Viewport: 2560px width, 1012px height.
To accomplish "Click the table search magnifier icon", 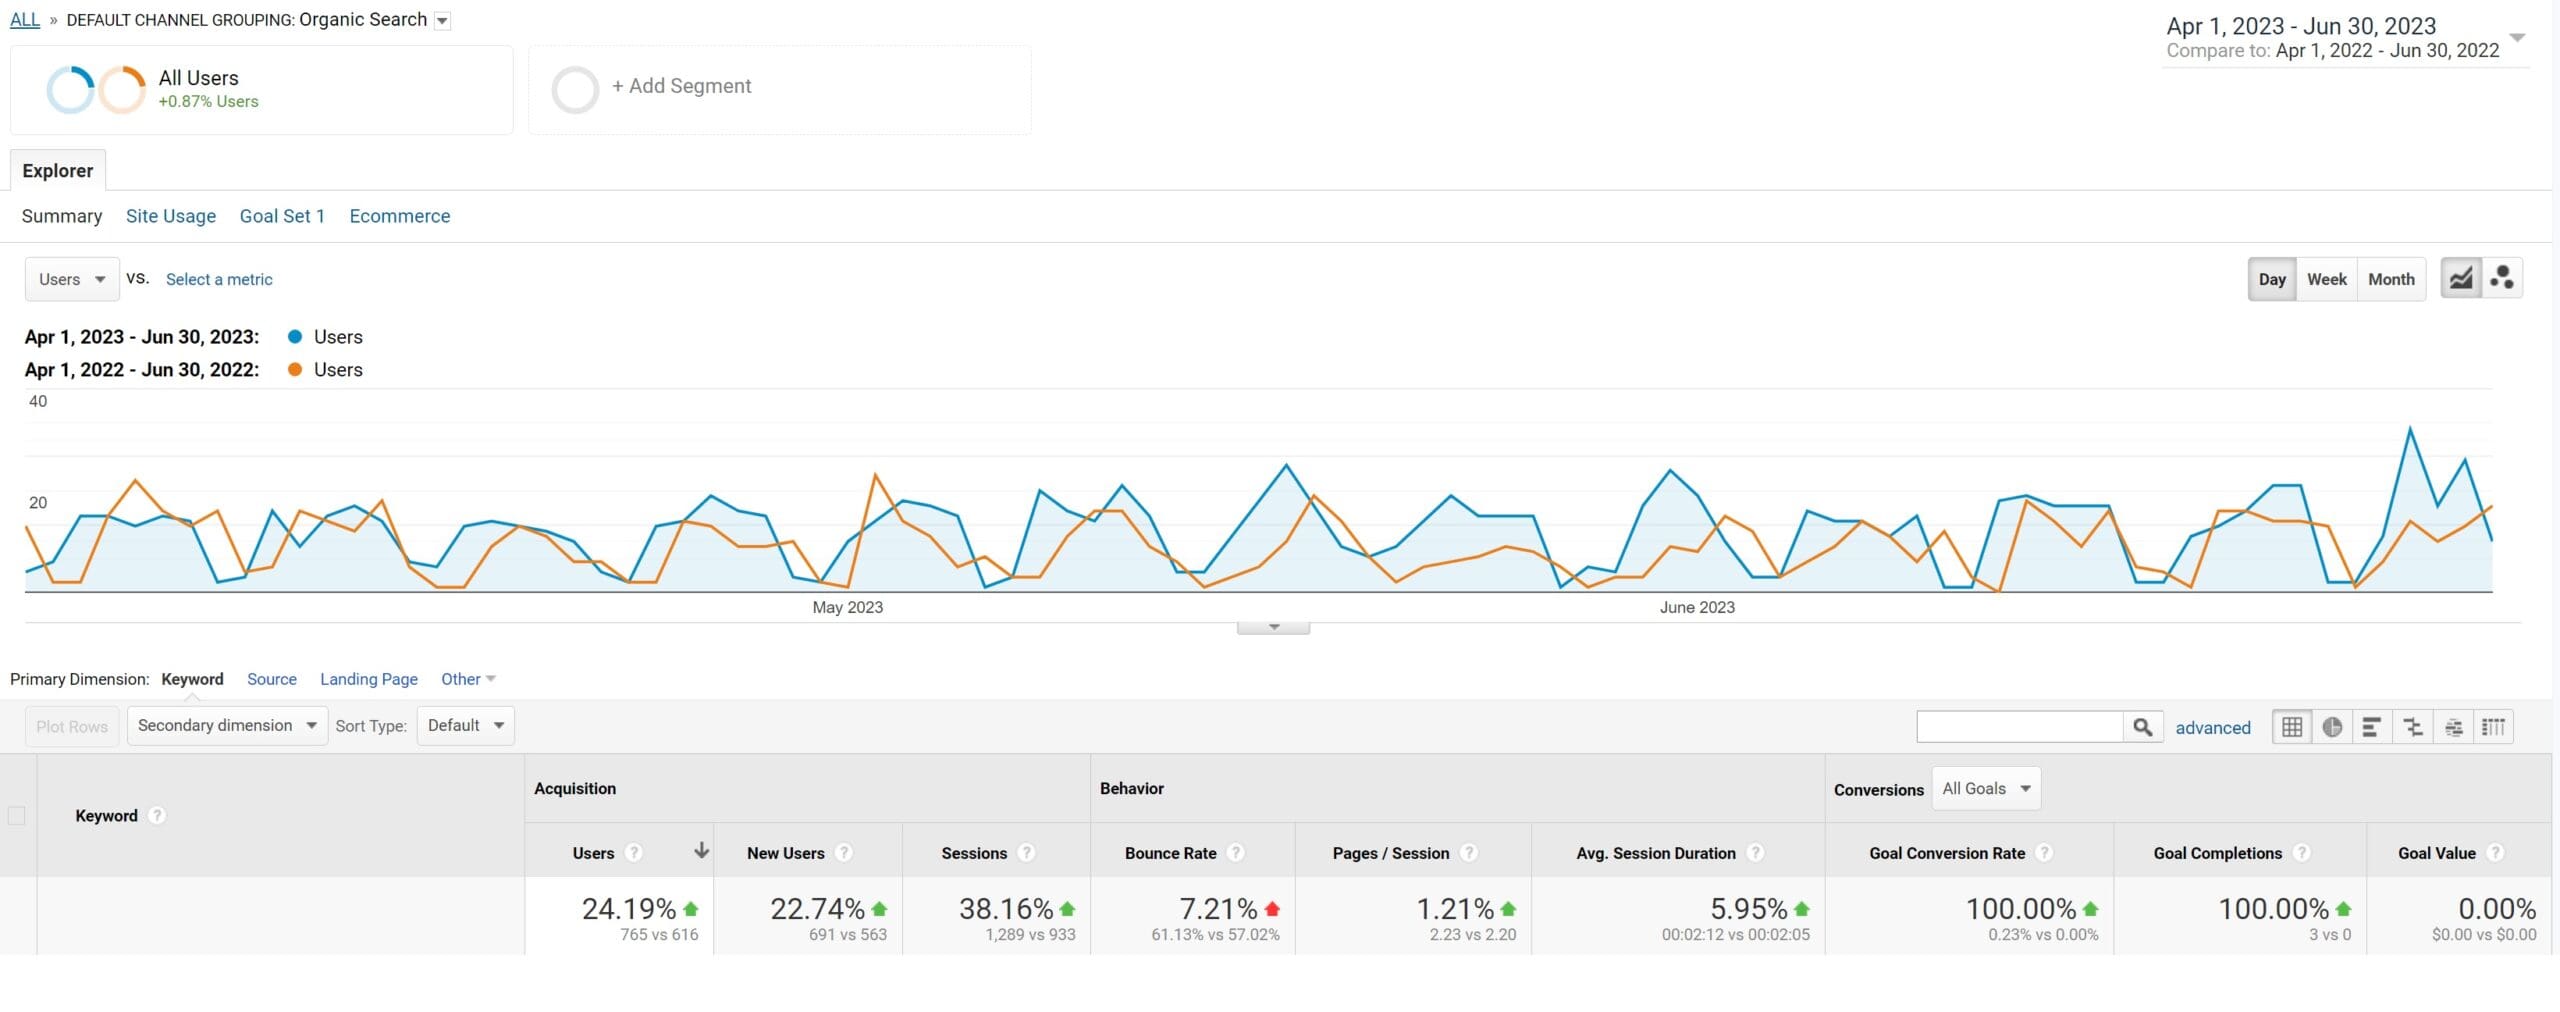I will 2142,726.
